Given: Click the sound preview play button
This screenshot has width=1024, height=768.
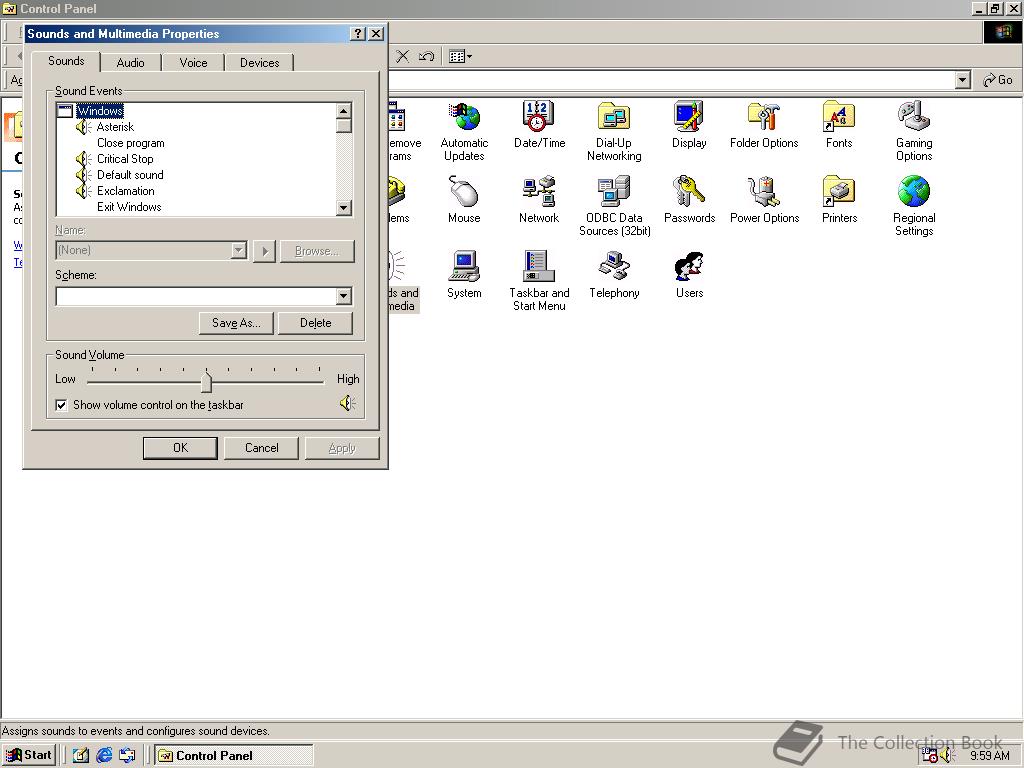Looking at the screenshot, I should coord(264,251).
